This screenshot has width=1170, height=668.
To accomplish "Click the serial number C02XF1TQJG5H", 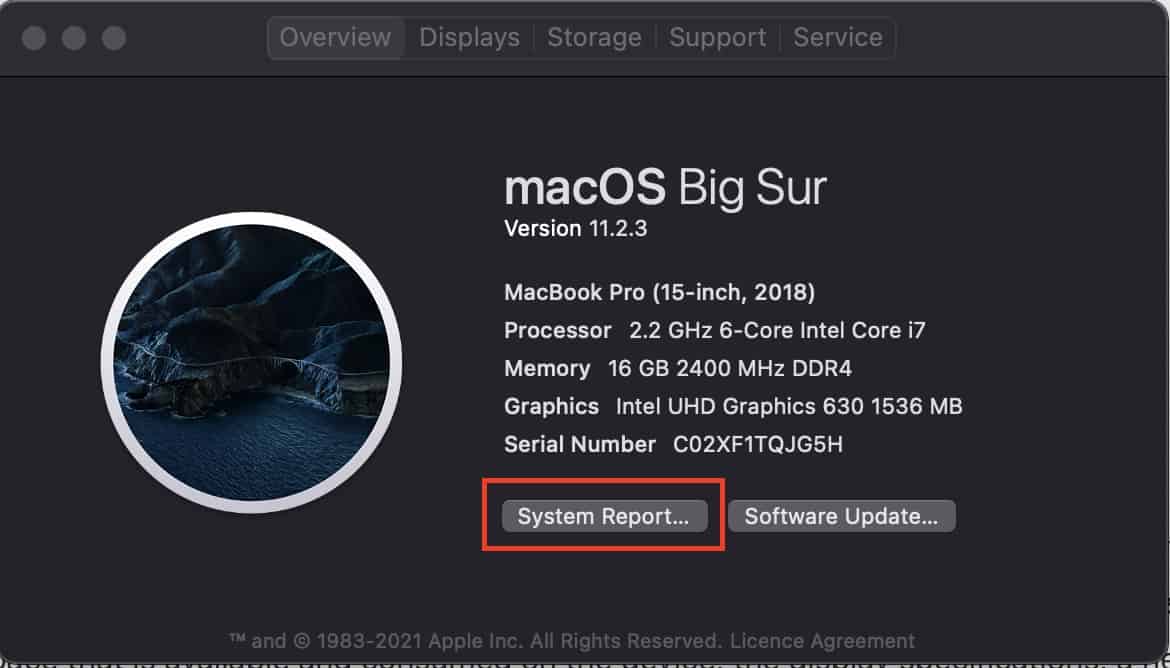I will tap(757, 445).
